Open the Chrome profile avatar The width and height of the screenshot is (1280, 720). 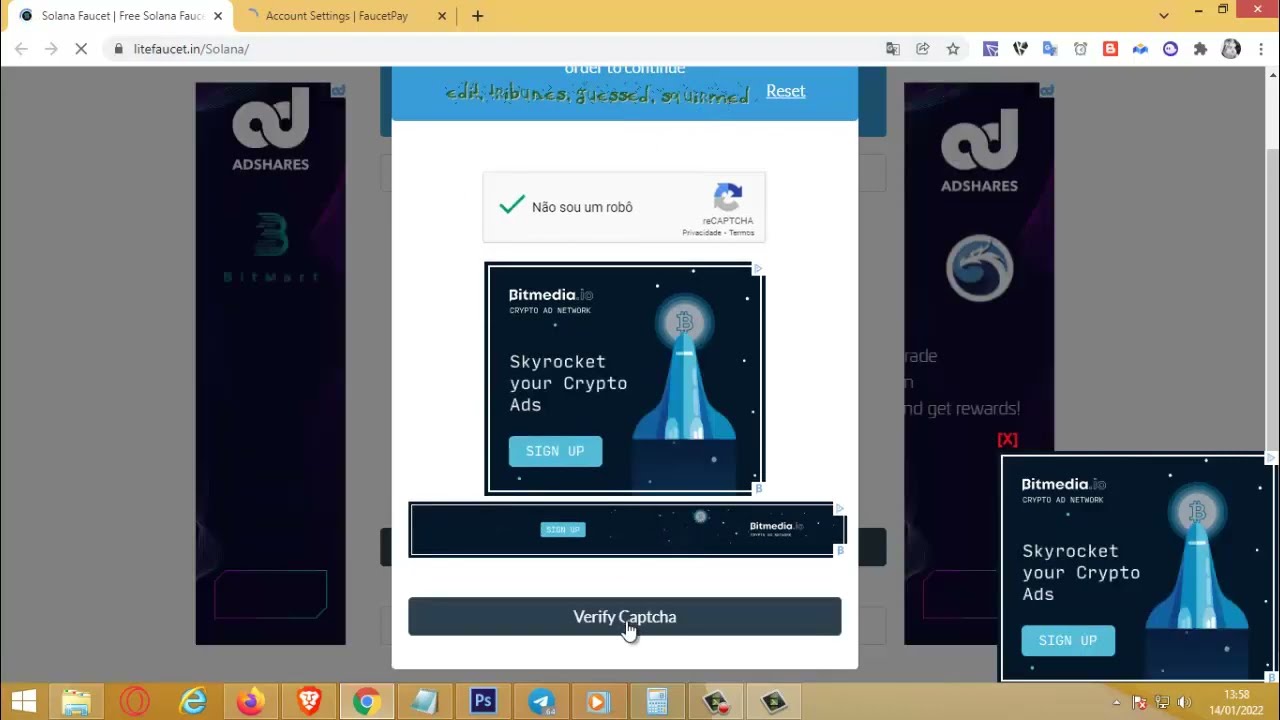pos(1231,48)
